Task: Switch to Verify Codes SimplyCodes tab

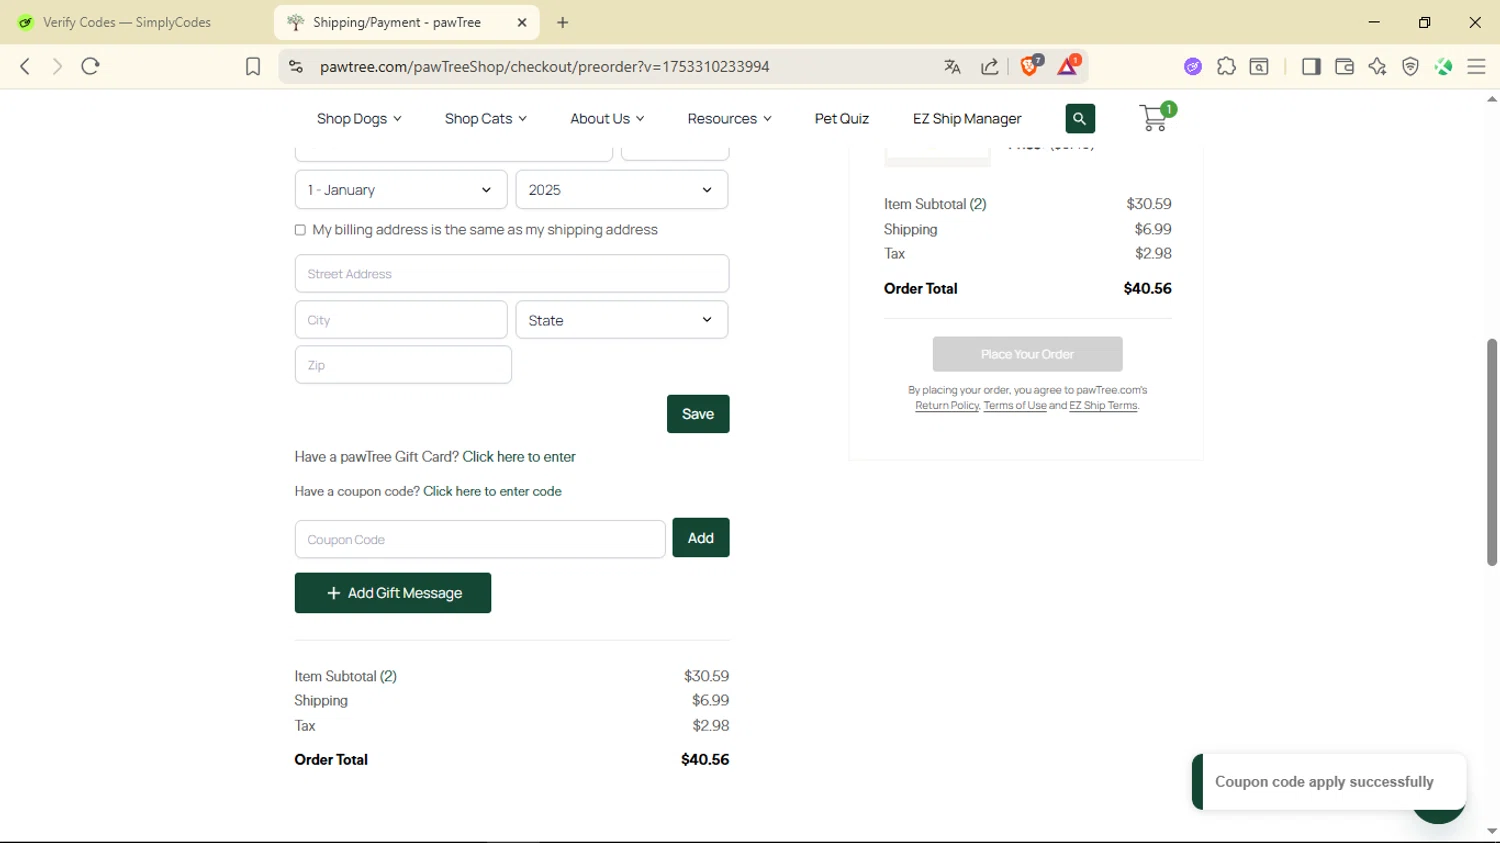Action: tap(127, 22)
